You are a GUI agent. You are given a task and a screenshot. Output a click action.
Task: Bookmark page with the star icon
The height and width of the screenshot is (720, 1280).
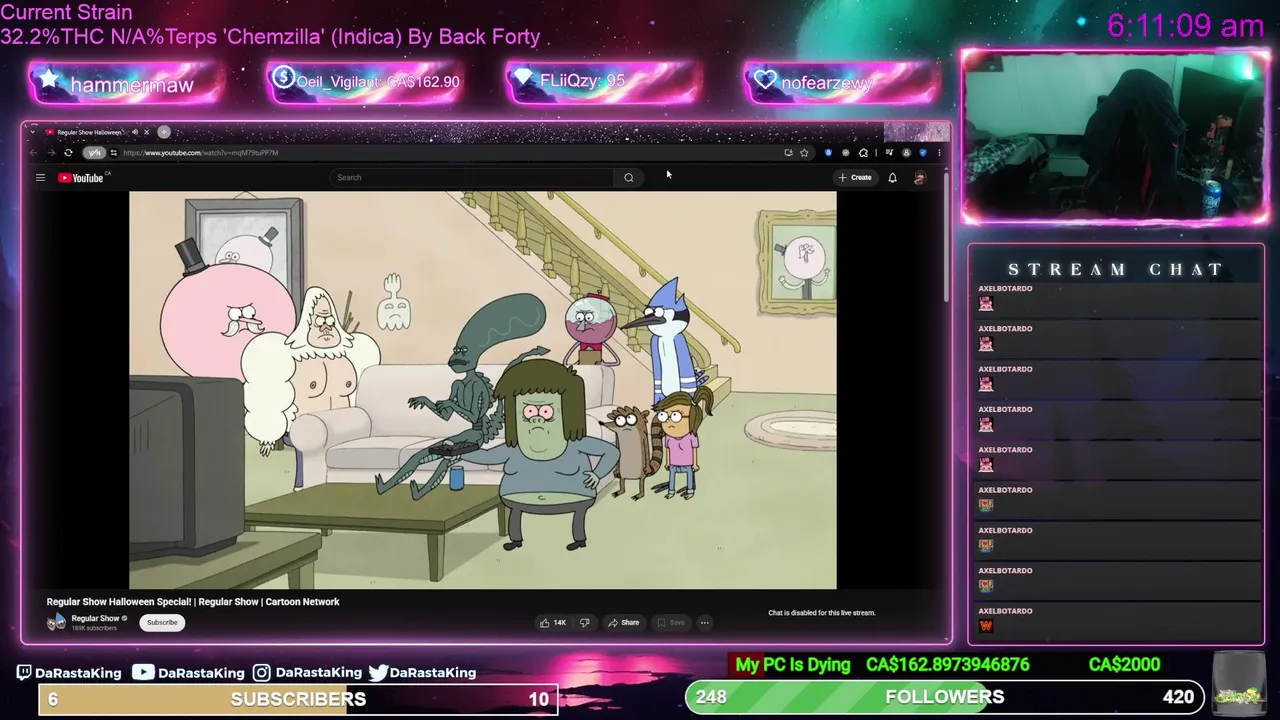(804, 153)
